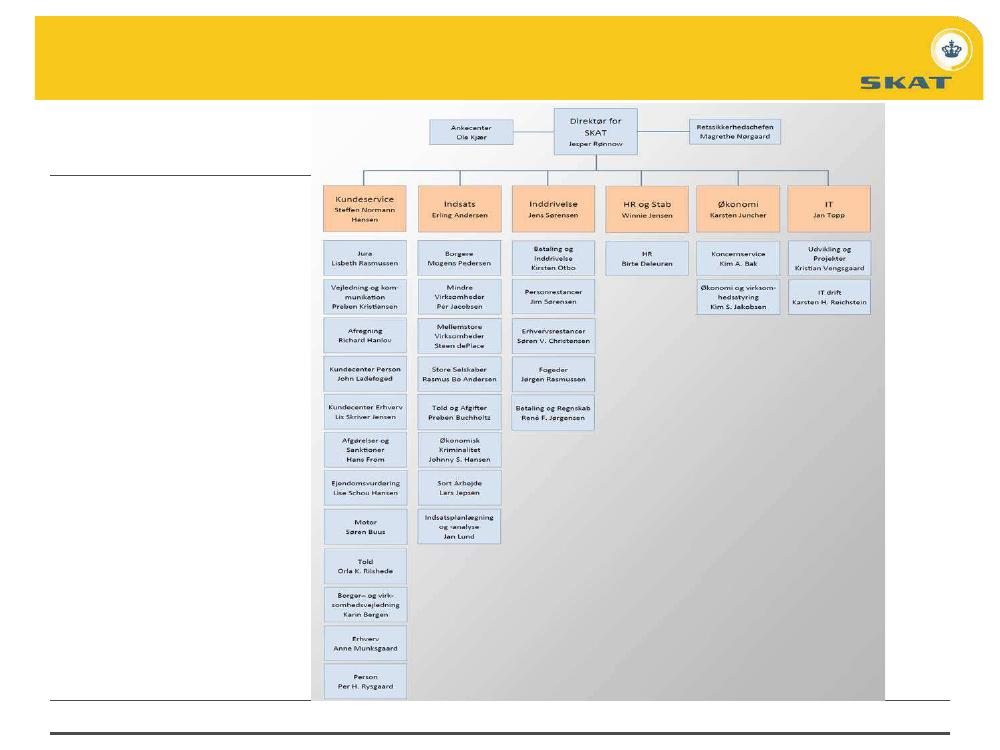Select Retssikkerhedschefen Magrethe Nørgaard box

[x=735, y=132]
